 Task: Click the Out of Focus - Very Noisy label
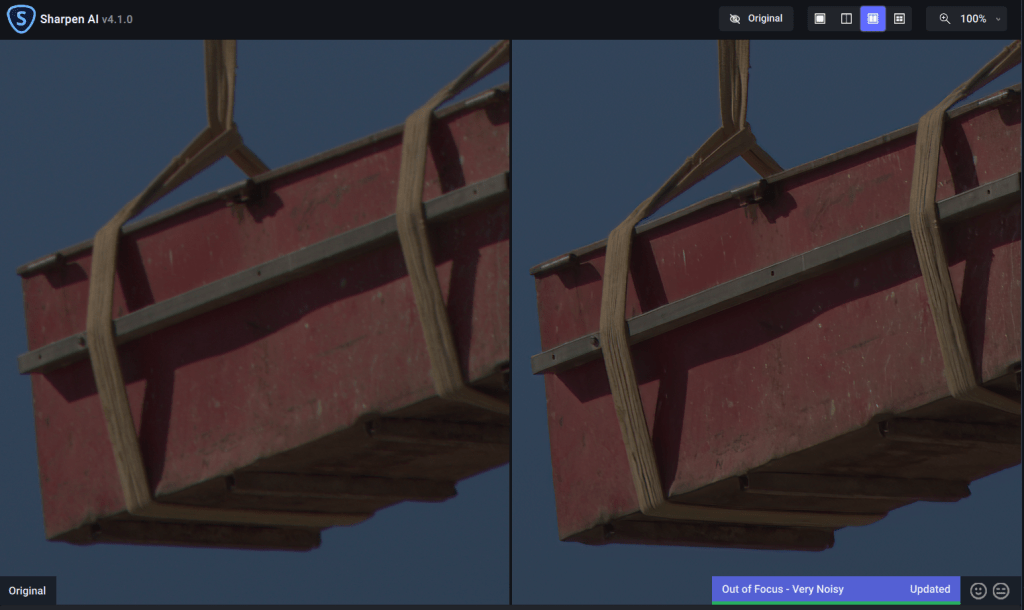(x=783, y=589)
